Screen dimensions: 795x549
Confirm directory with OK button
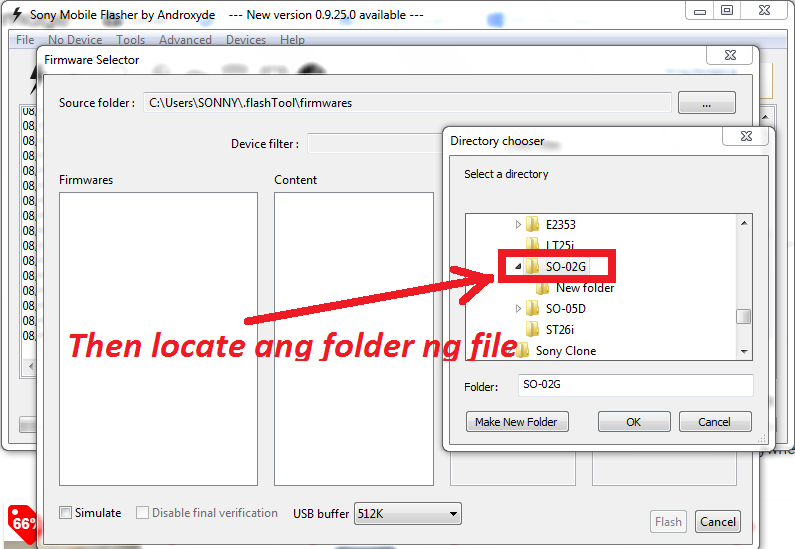point(634,422)
